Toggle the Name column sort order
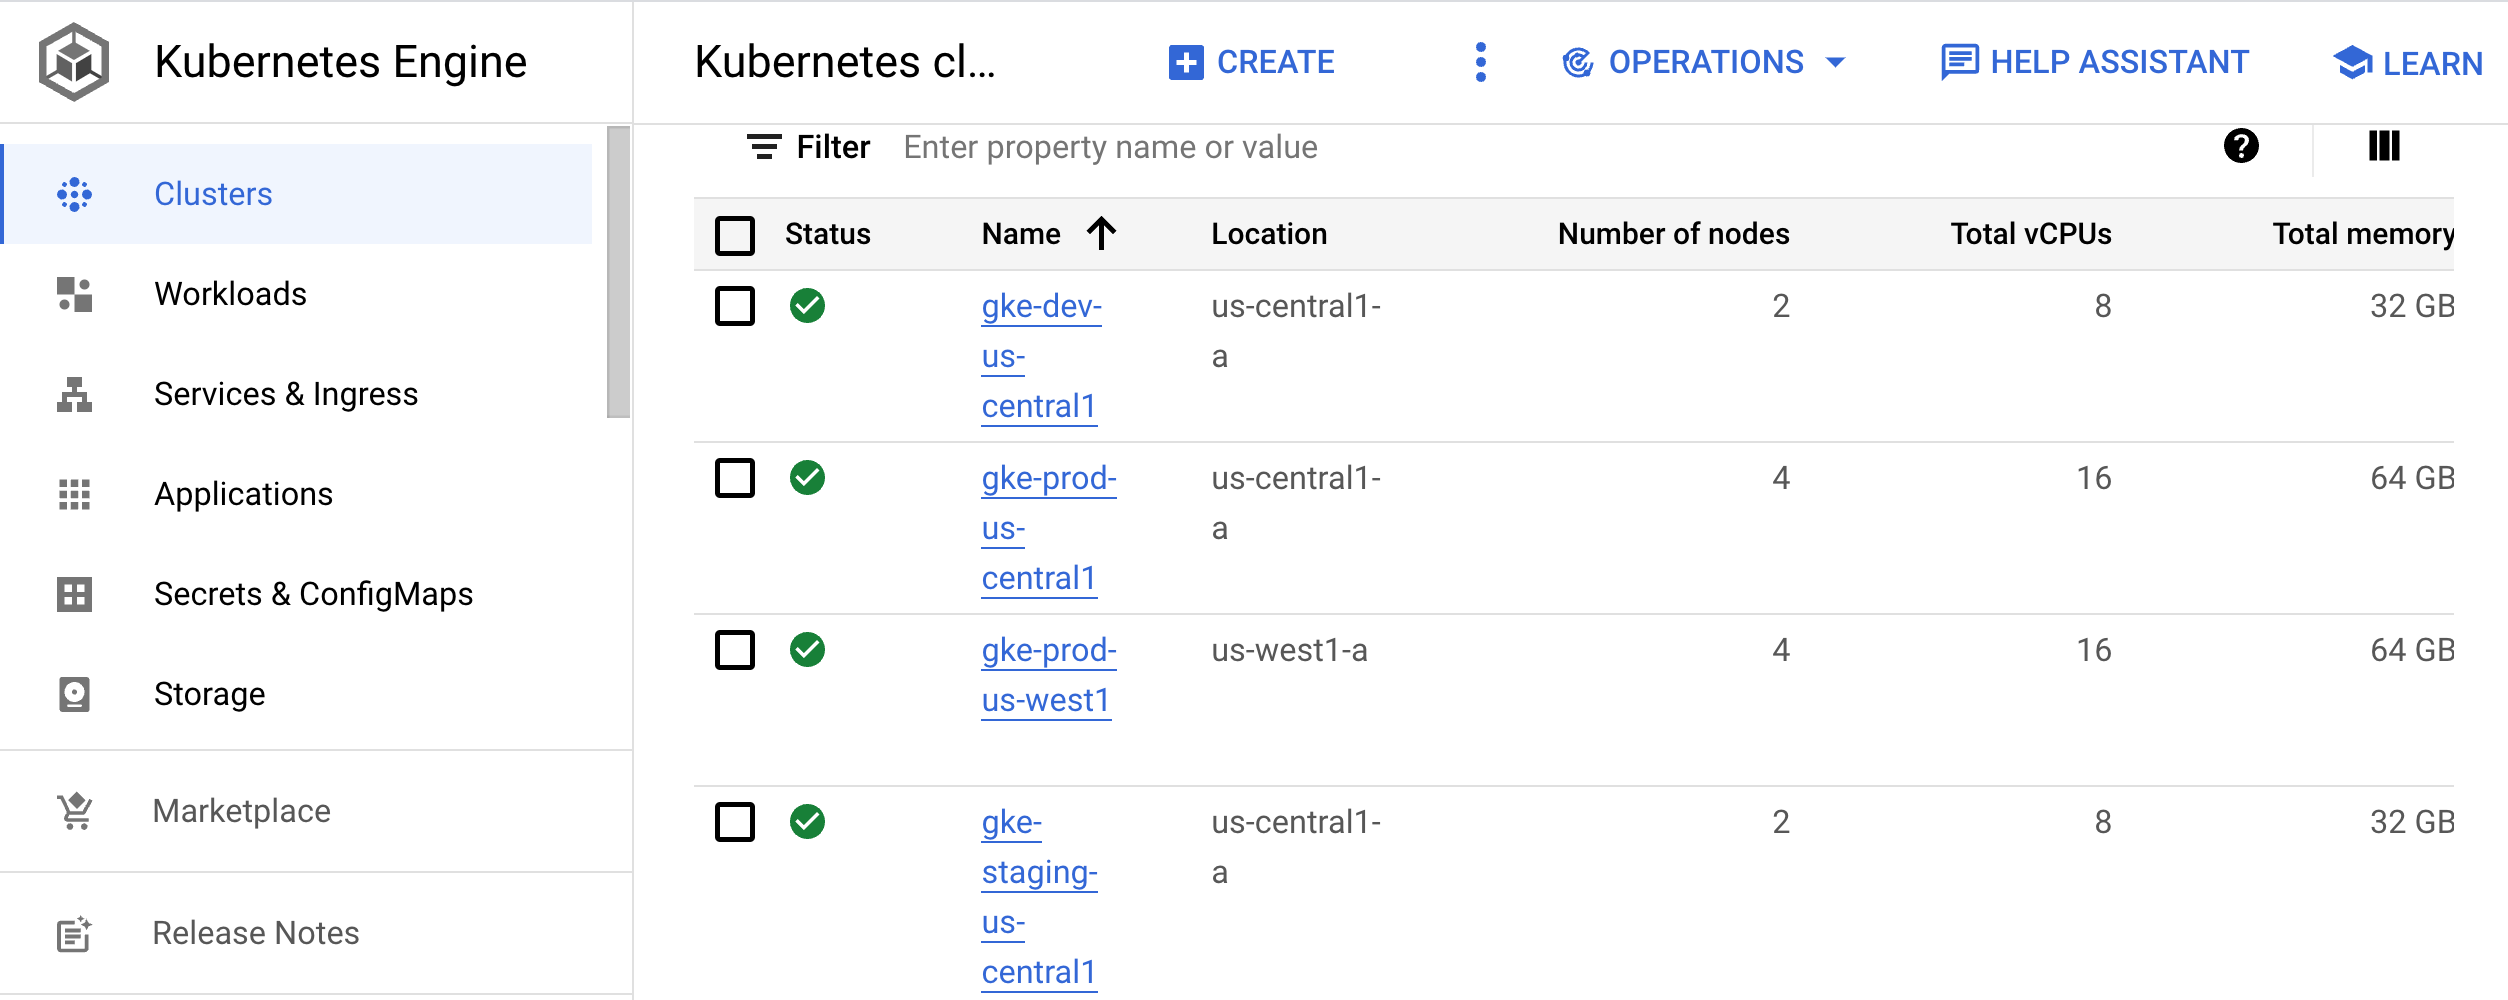 (x=1100, y=233)
